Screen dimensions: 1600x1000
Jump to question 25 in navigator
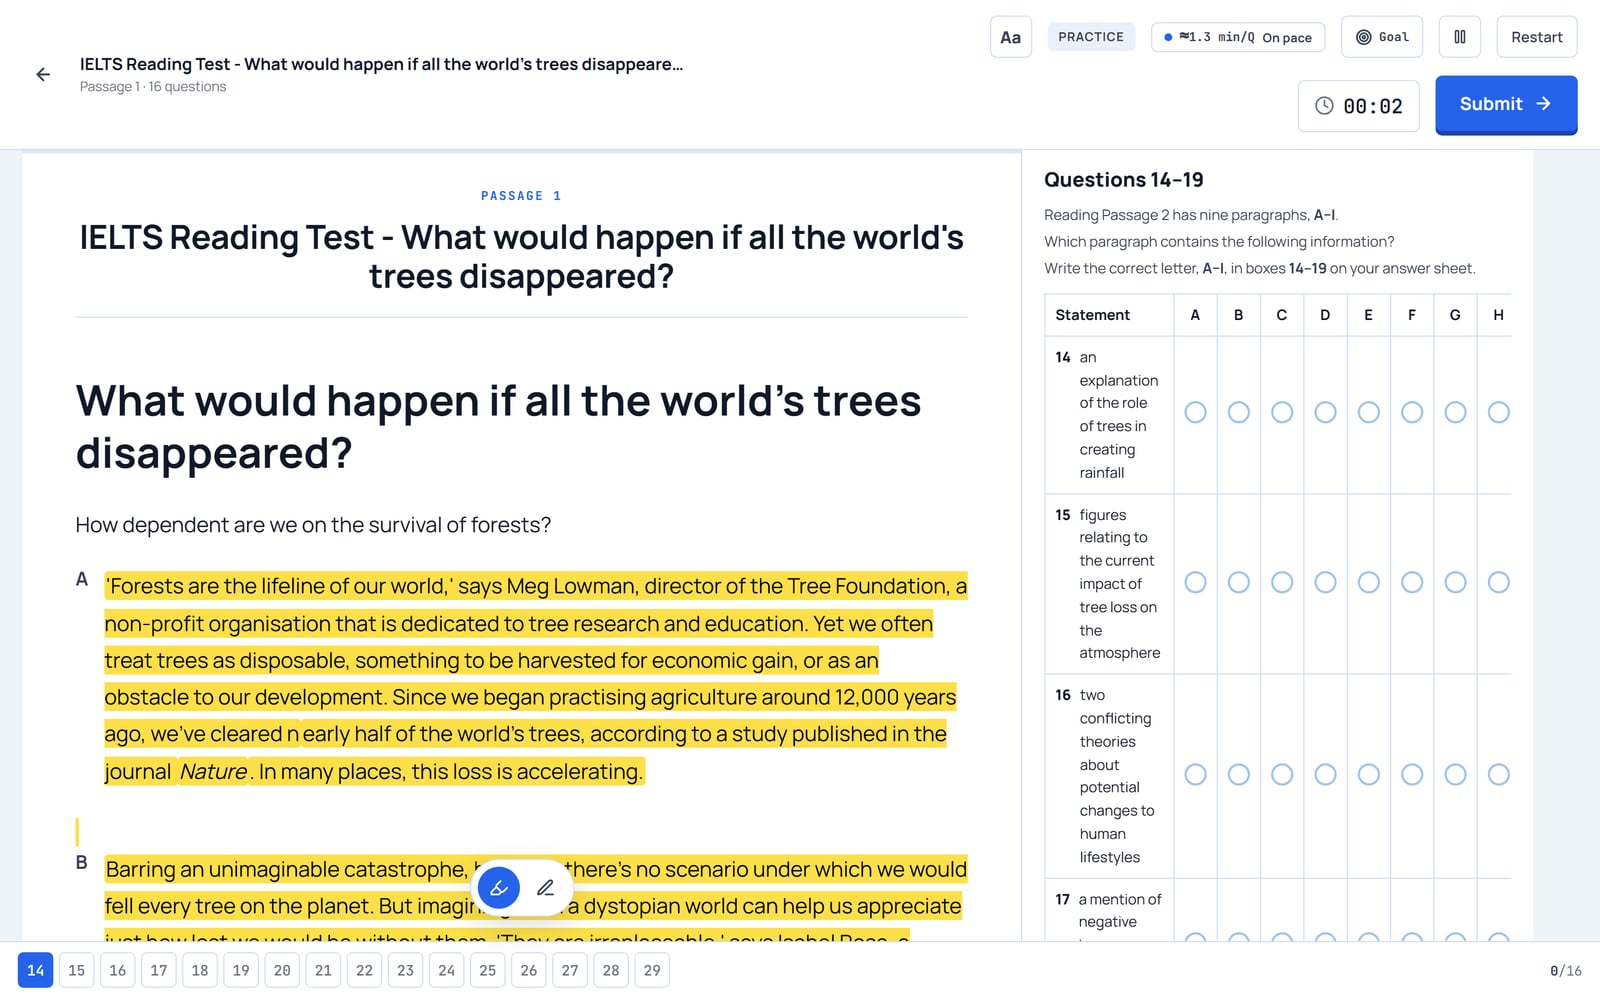[x=488, y=970]
